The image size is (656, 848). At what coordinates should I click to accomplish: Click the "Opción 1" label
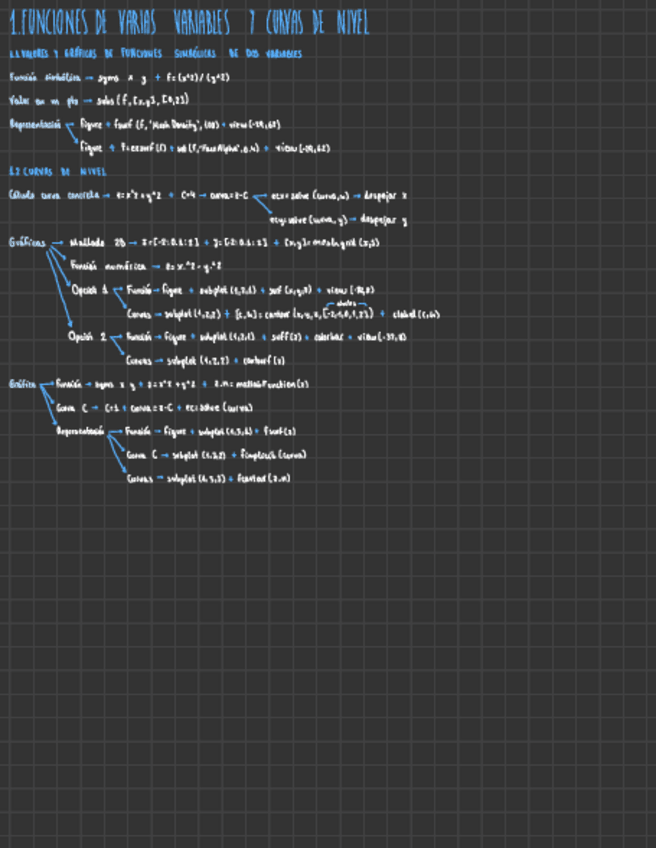click(90, 290)
